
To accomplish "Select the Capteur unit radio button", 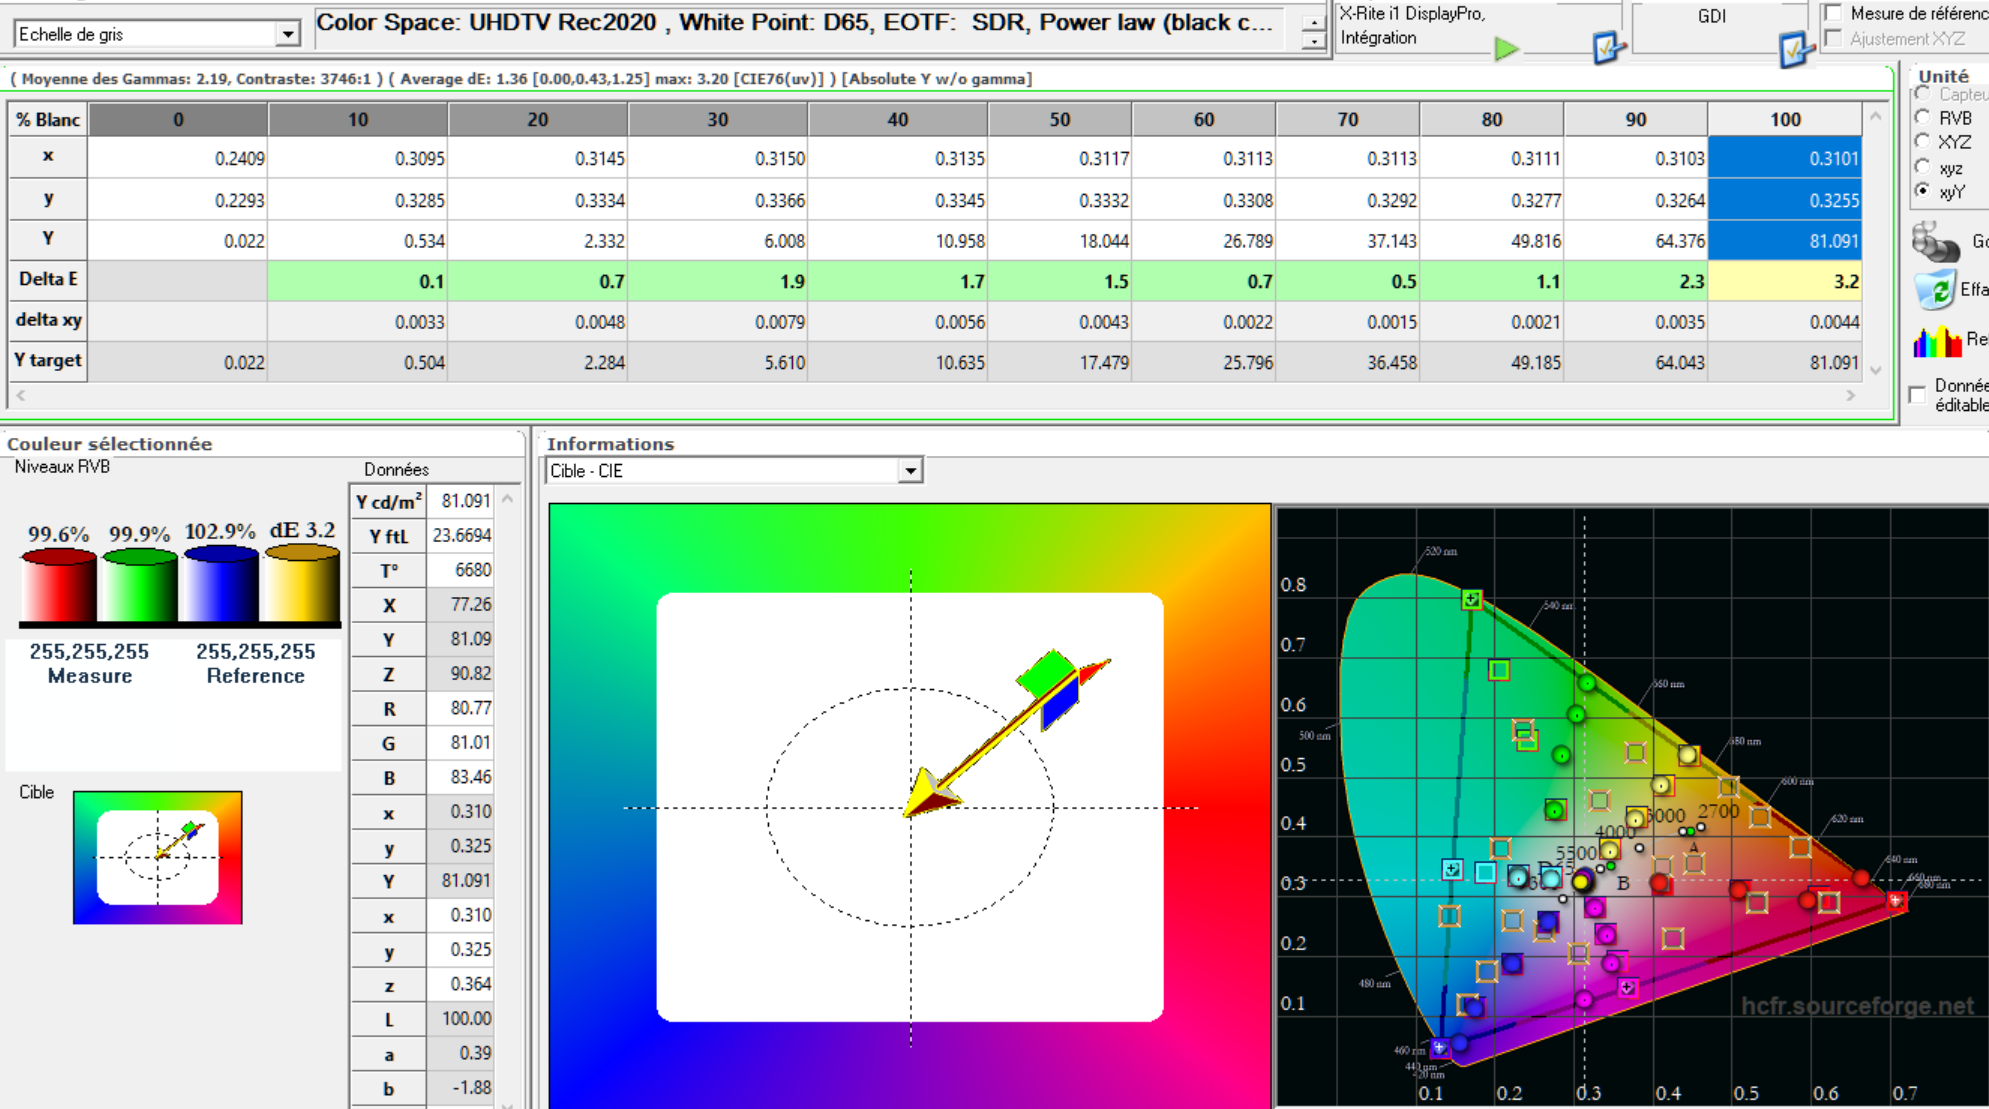I will tap(1922, 93).
